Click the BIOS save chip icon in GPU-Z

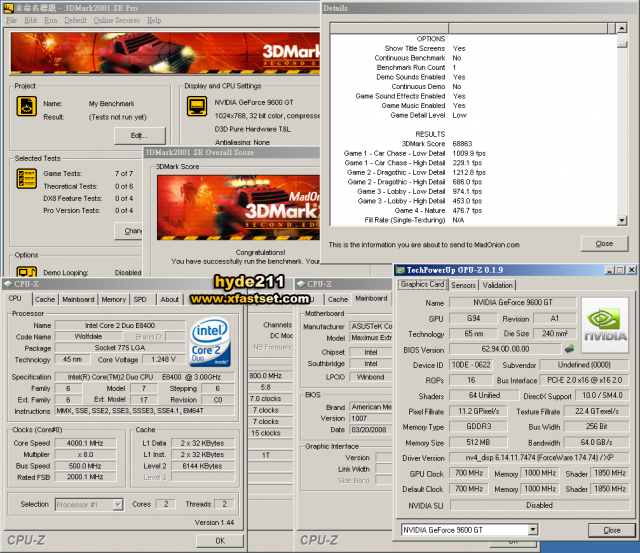click(569, 349)
